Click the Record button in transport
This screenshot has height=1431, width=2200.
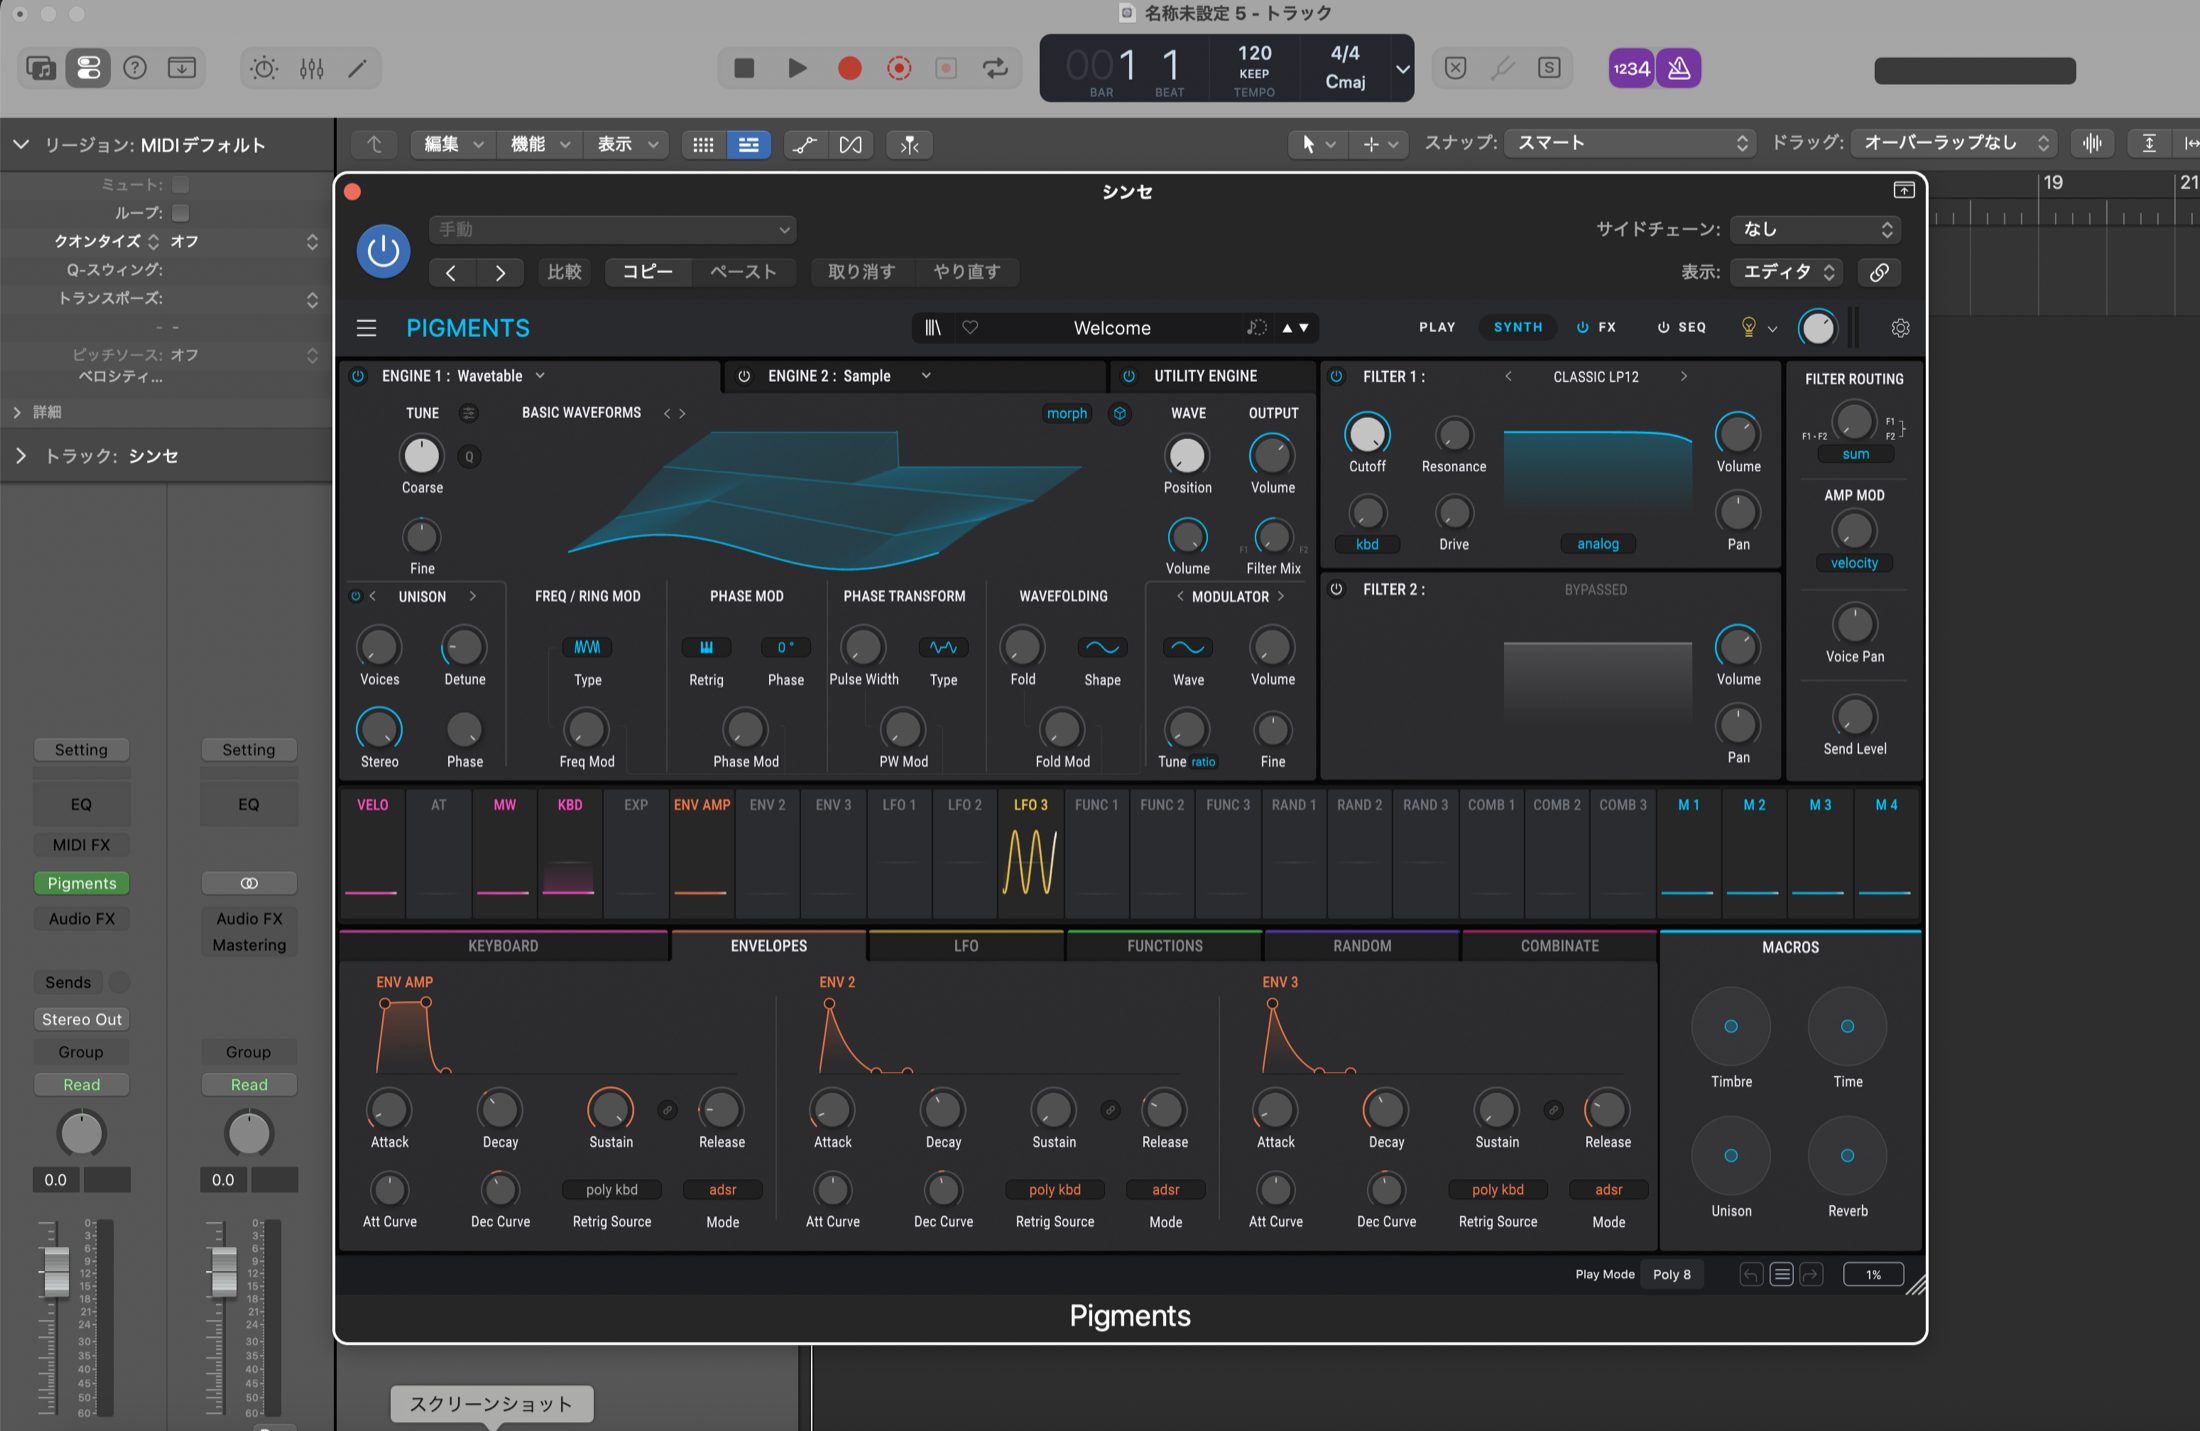tap(849, 68)
